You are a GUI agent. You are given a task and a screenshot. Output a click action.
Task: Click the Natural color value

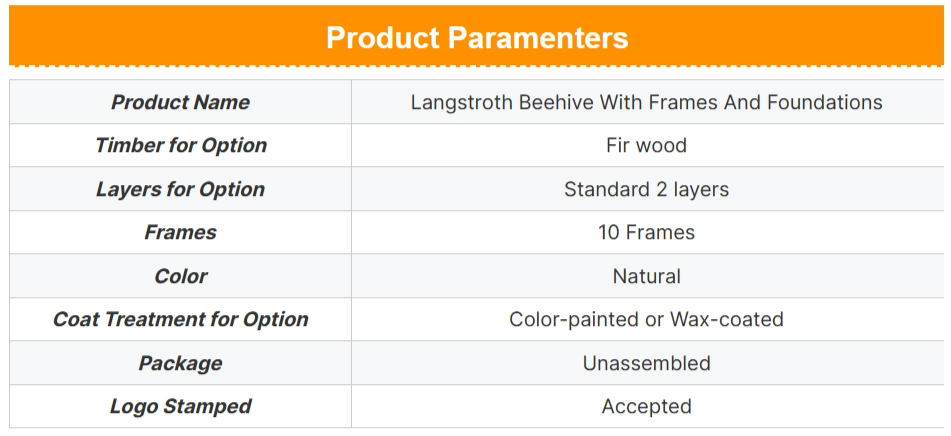pyautogui.click(x=647, y=276)
